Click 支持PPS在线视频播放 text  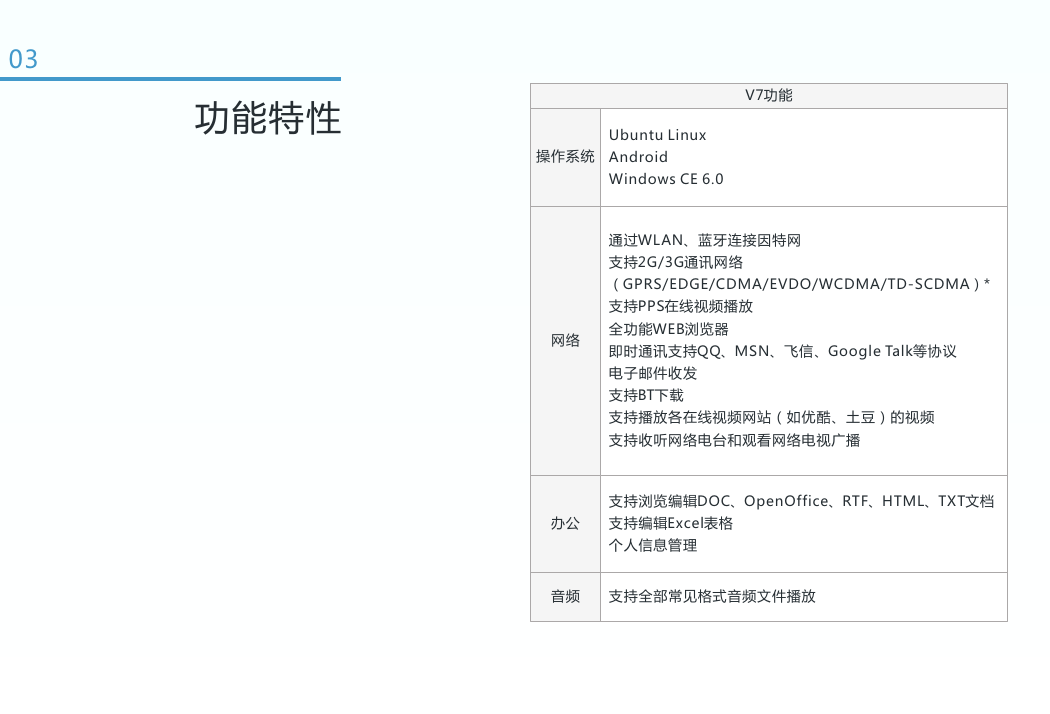681,306
